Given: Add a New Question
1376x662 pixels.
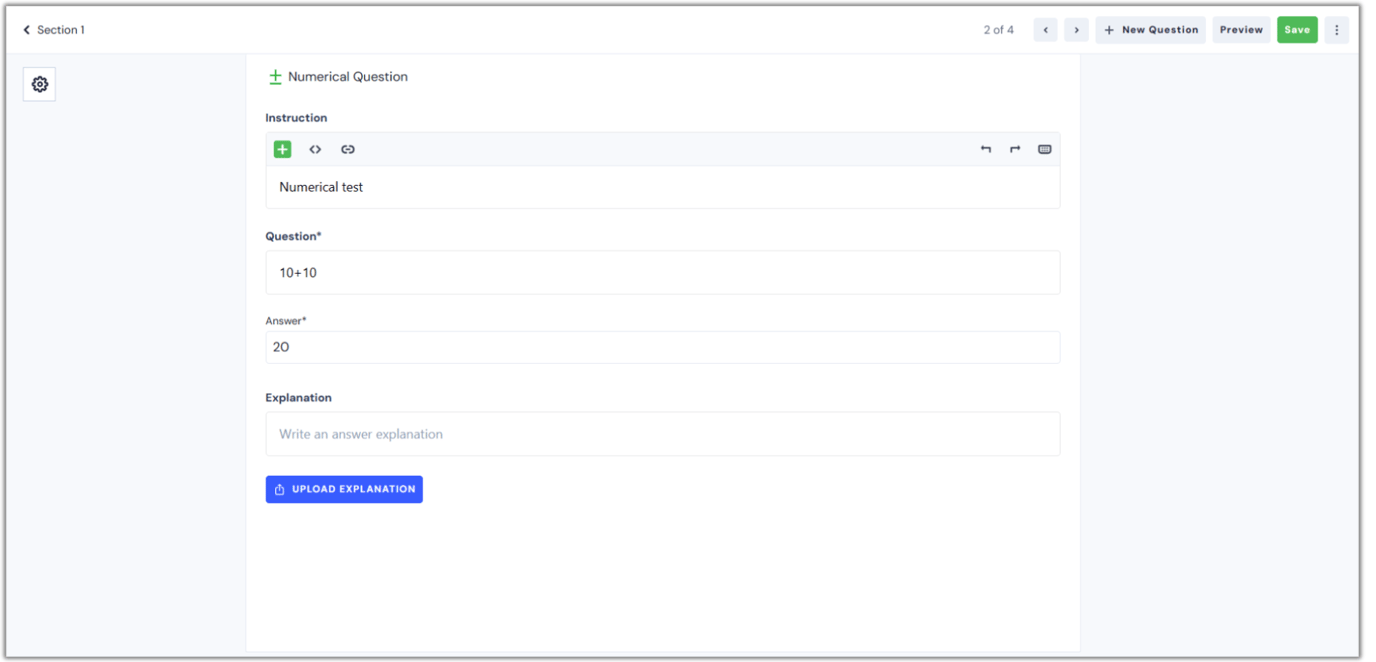Looking at the screenshot, I should [1150, 30].
